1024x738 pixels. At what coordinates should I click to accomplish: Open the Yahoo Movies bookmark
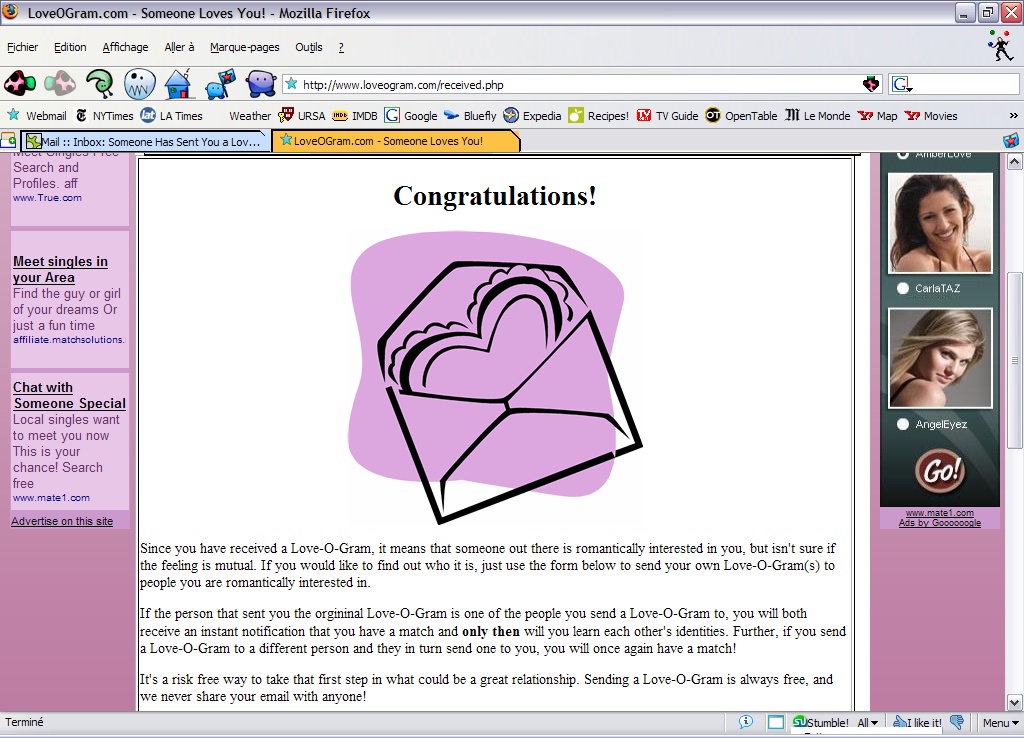pos(931,116)
